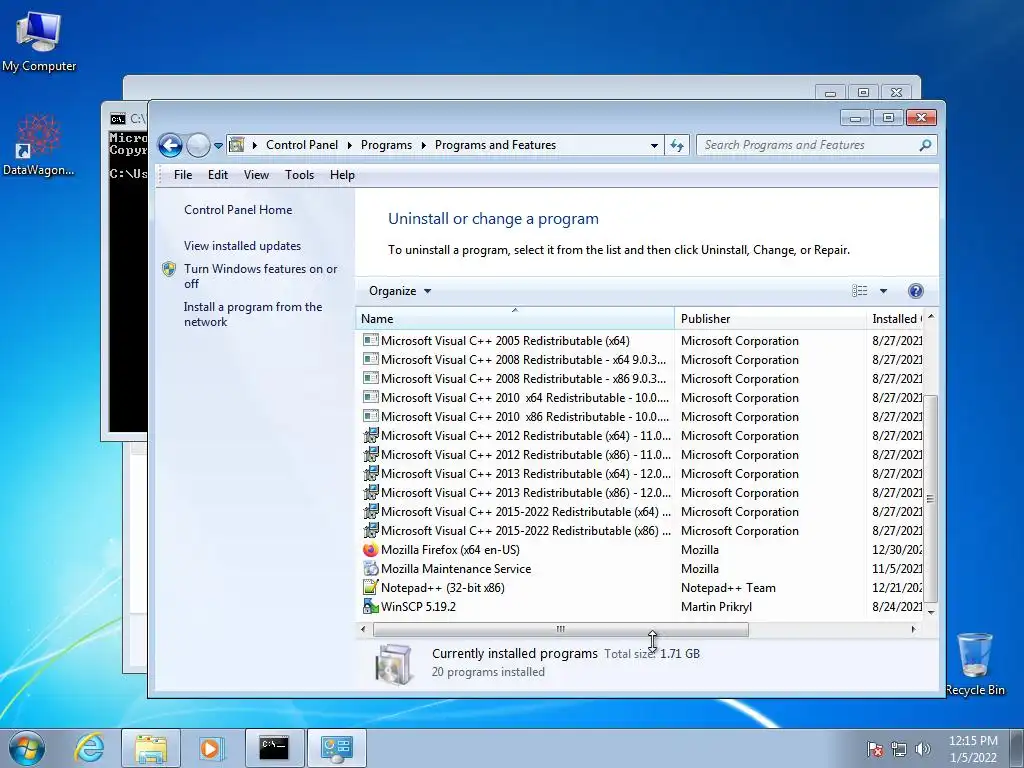Open Windows Media Player from taskbar
This screenshot has width=1024, height=768.
pyautogui.click(x=210, y=748)
